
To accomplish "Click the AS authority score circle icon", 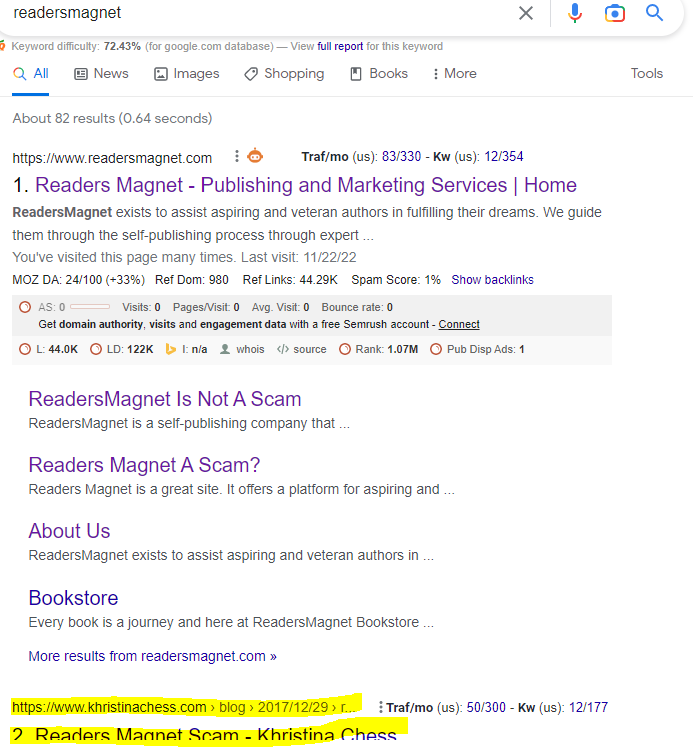I will click(x=25, y=307).
